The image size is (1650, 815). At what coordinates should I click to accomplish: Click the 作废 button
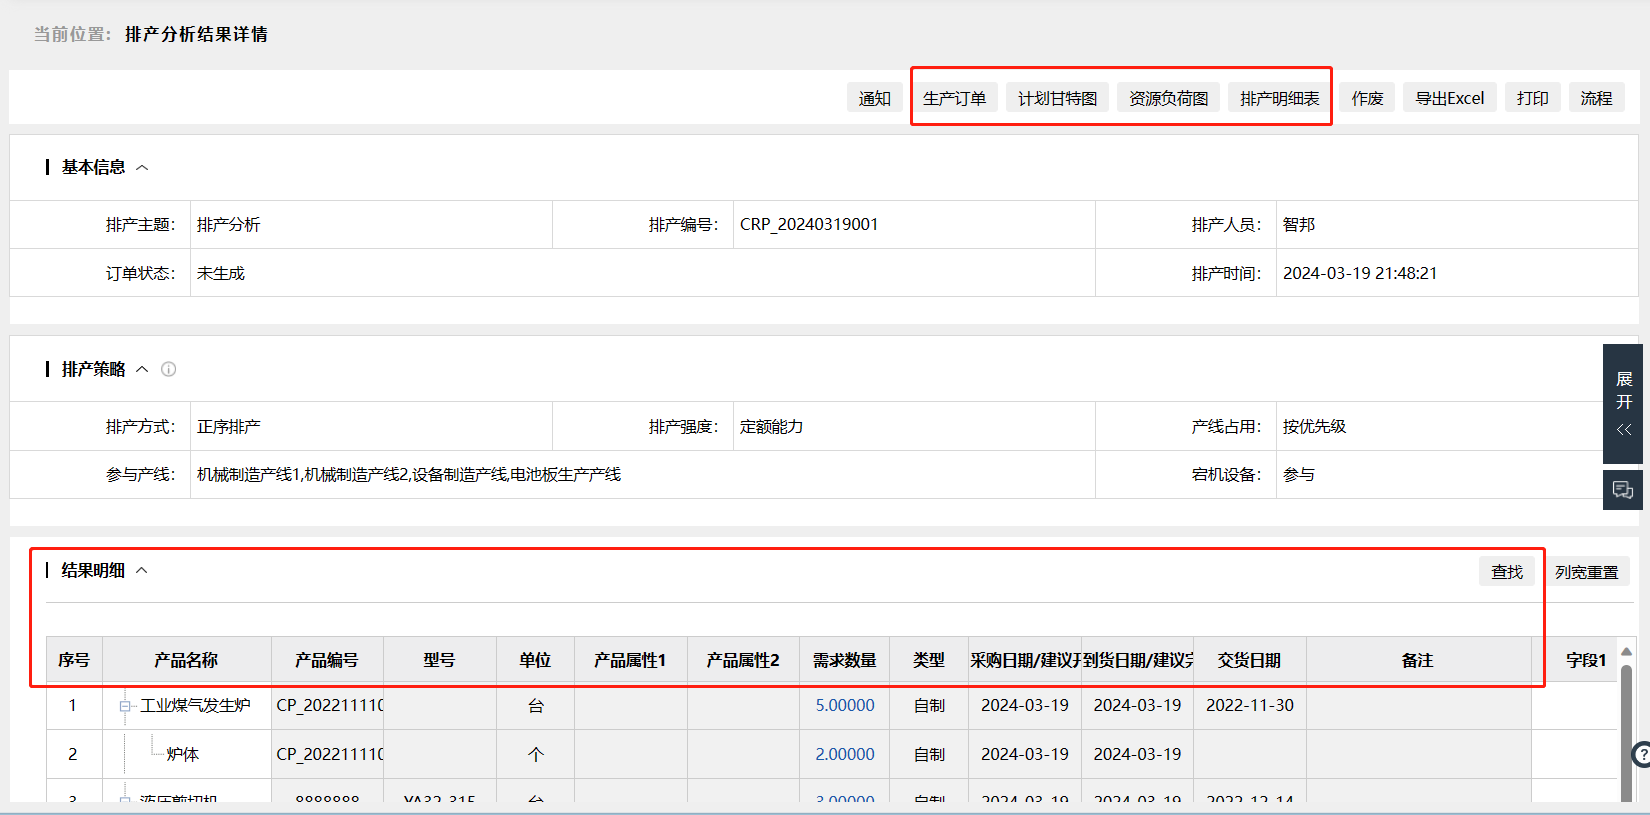point(1367,98)
